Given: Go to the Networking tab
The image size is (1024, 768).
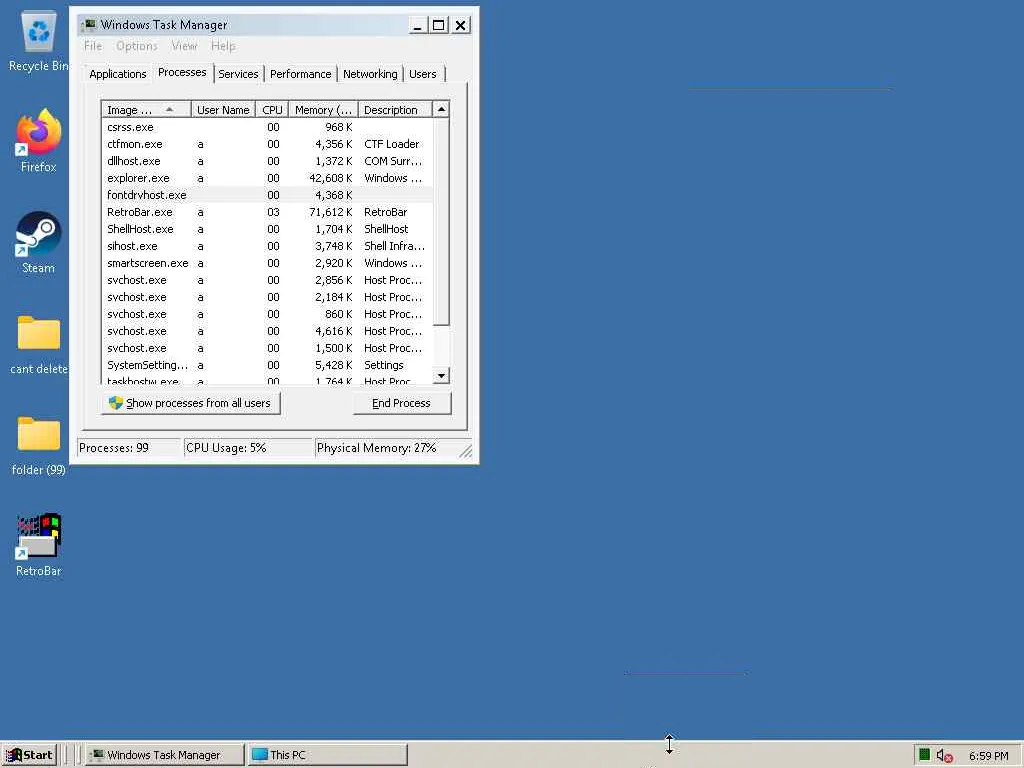Looking at the screenshot, I should coord(370,74).
